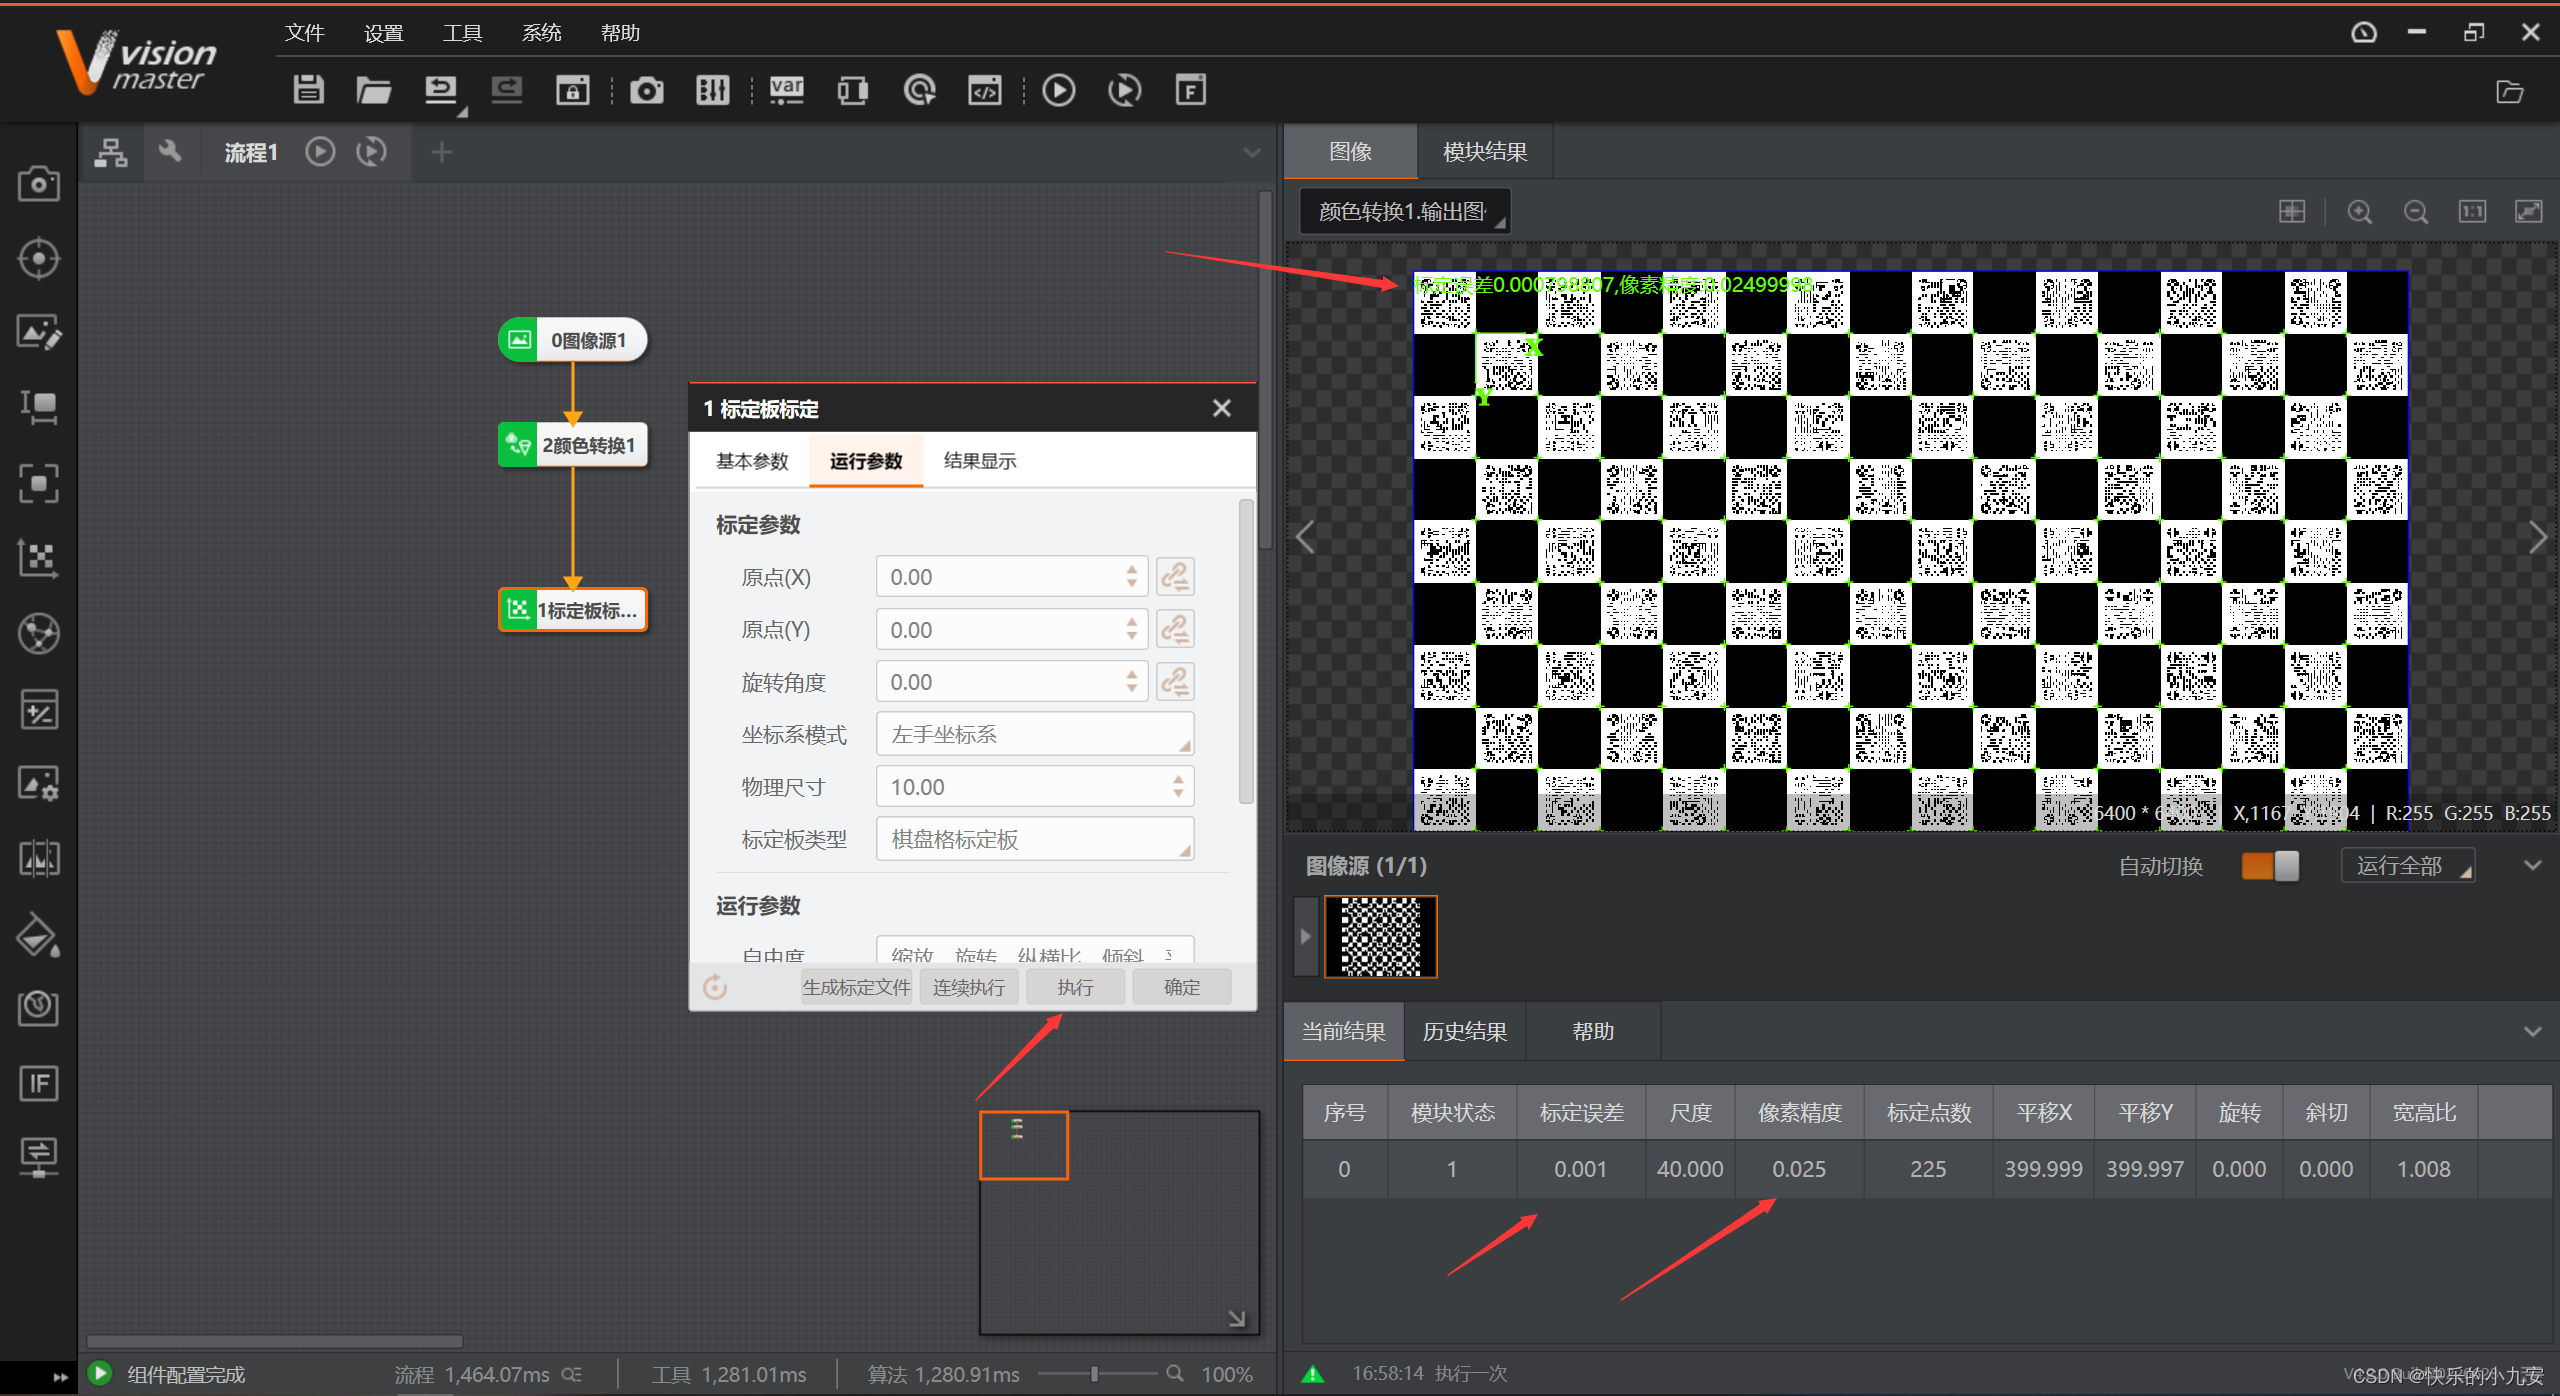Image resolution: width=2560 pixels, height=1396 pixels.
Task: Open the 设置 menu
Action: point(383,33)
